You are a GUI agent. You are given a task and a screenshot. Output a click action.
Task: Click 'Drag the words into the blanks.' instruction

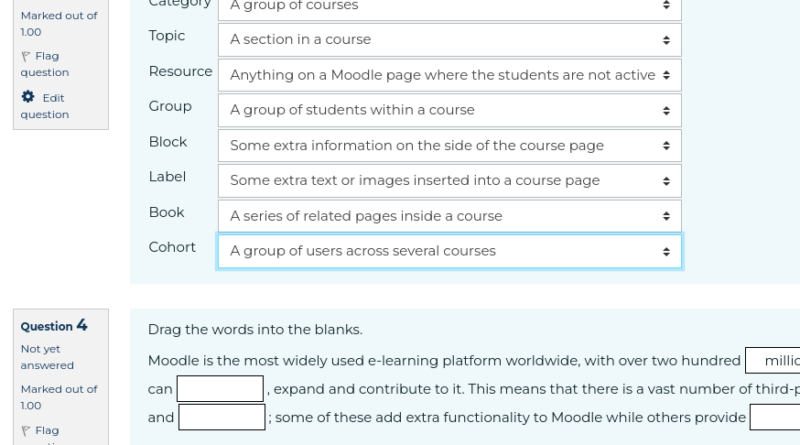(255, 330)
